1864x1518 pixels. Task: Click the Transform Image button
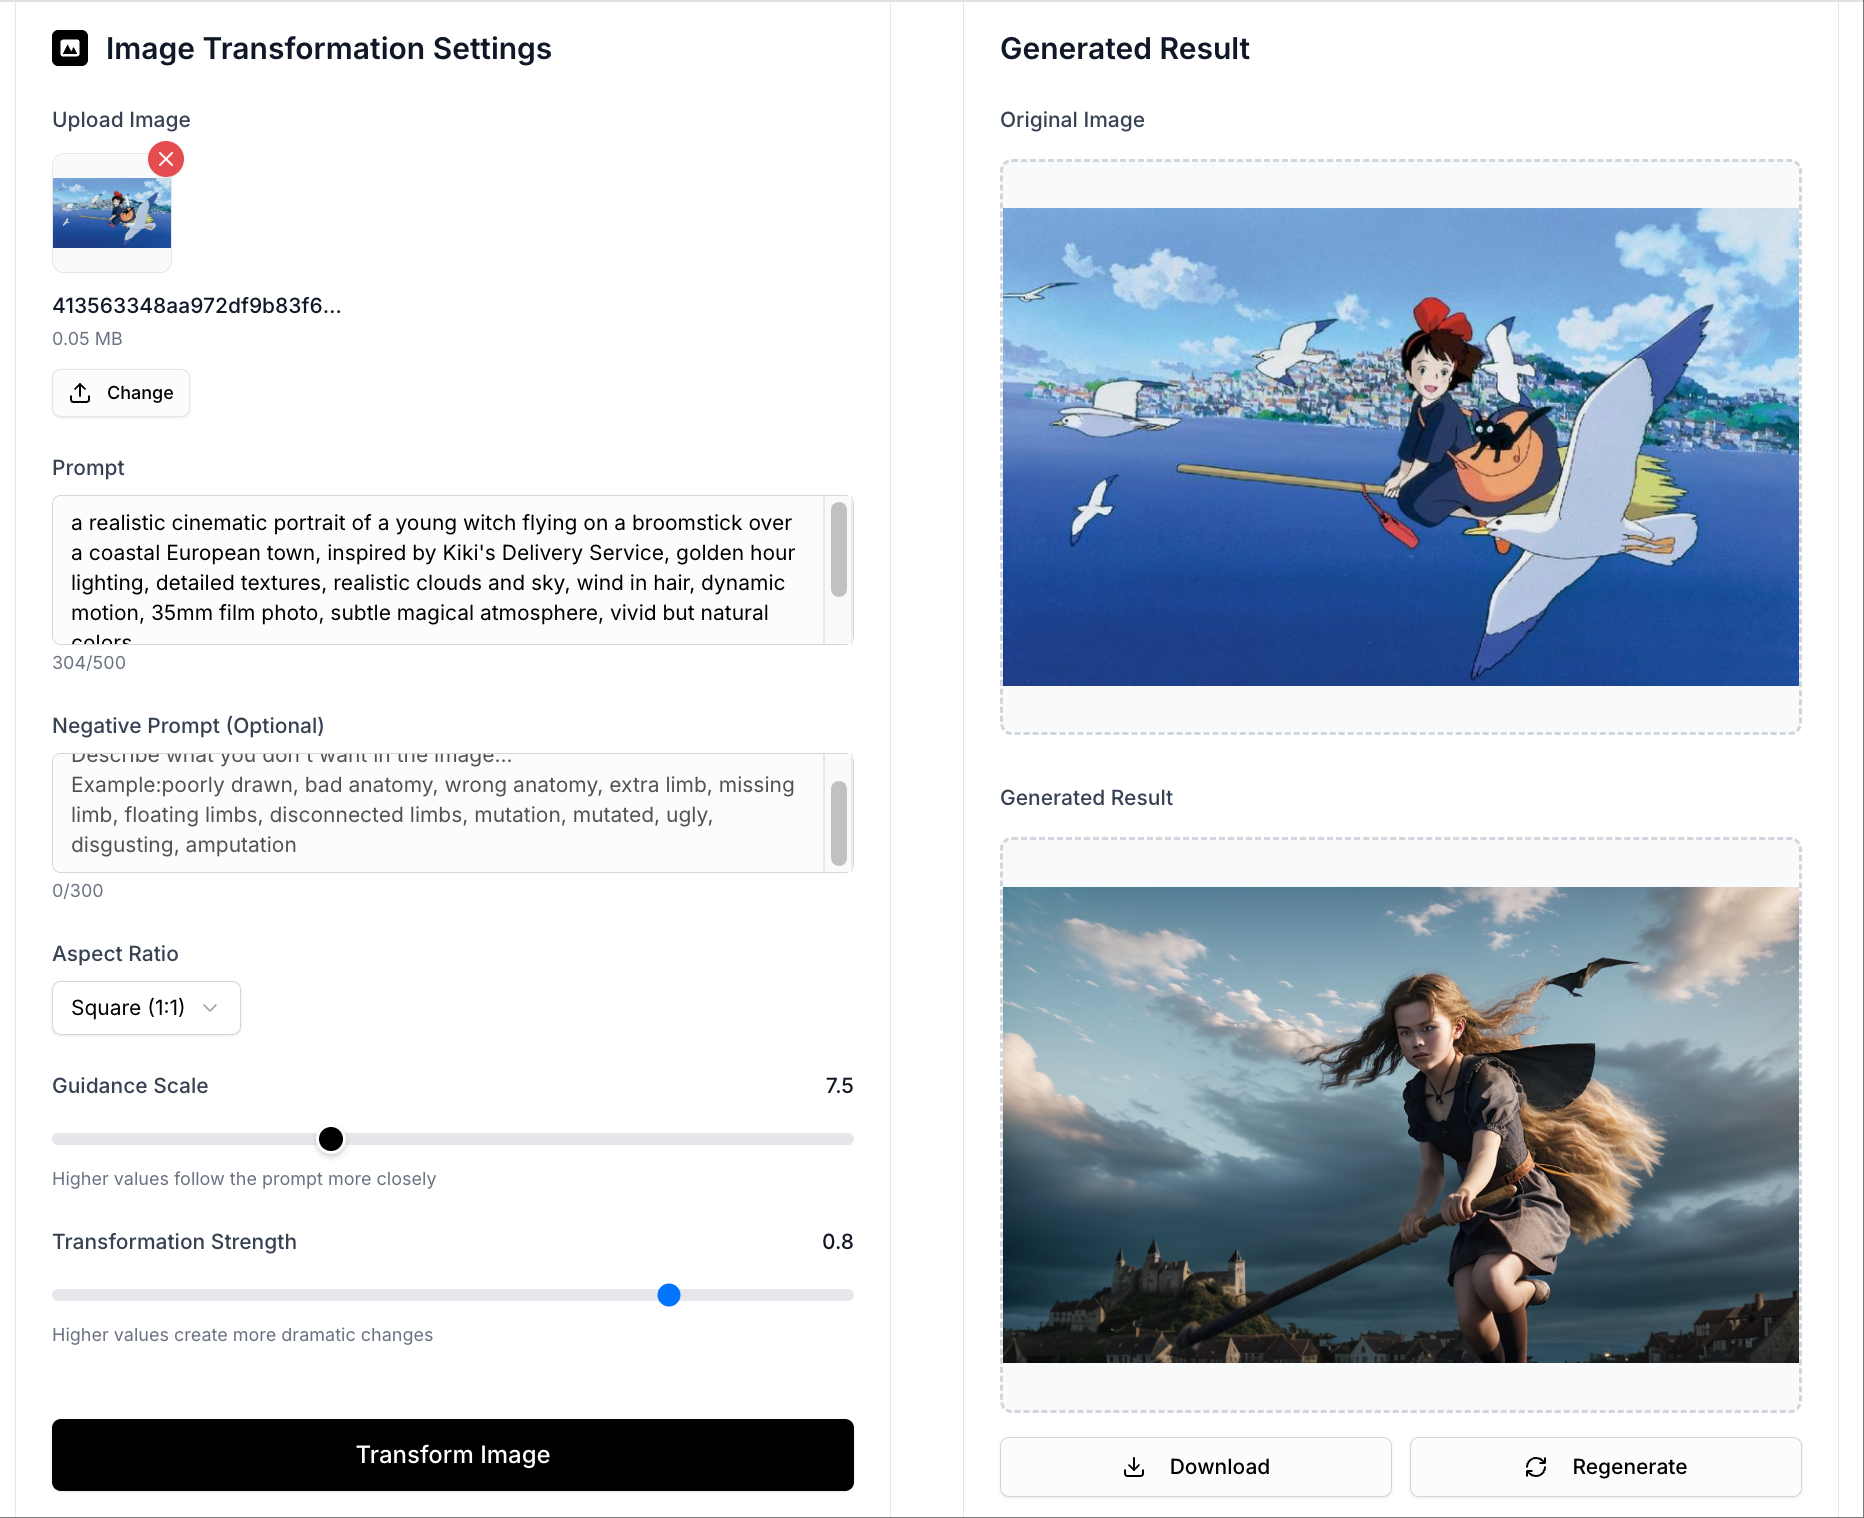[x=452, y=1455]
